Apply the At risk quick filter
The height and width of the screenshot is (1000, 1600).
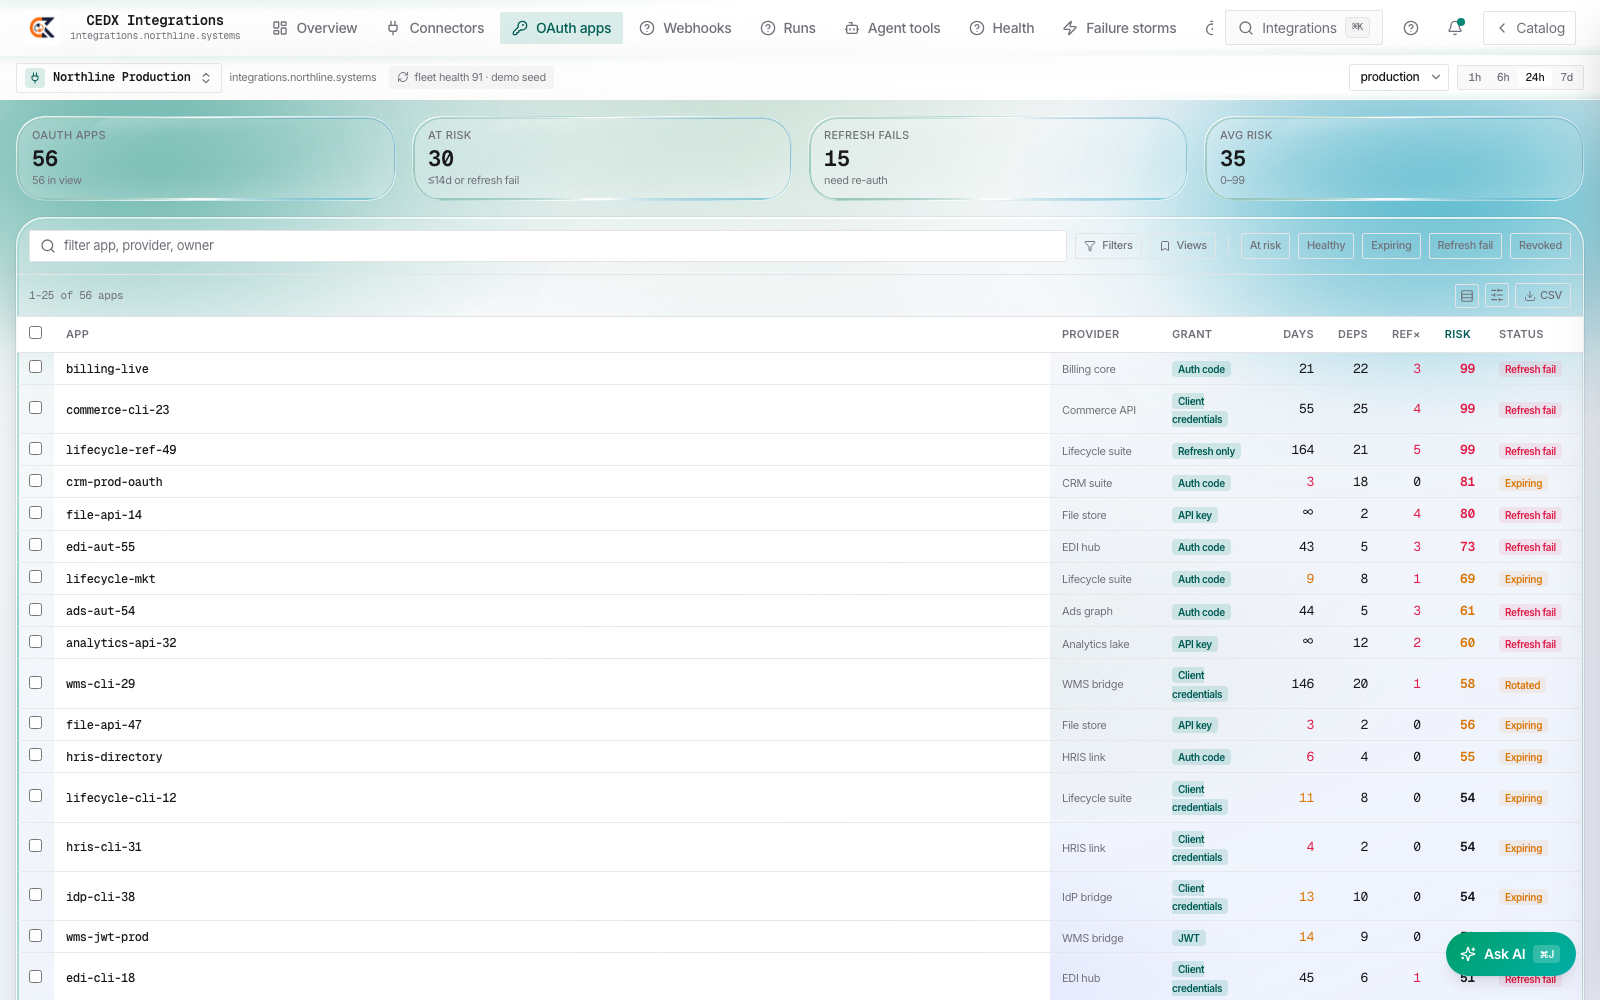click(1265, 246)
